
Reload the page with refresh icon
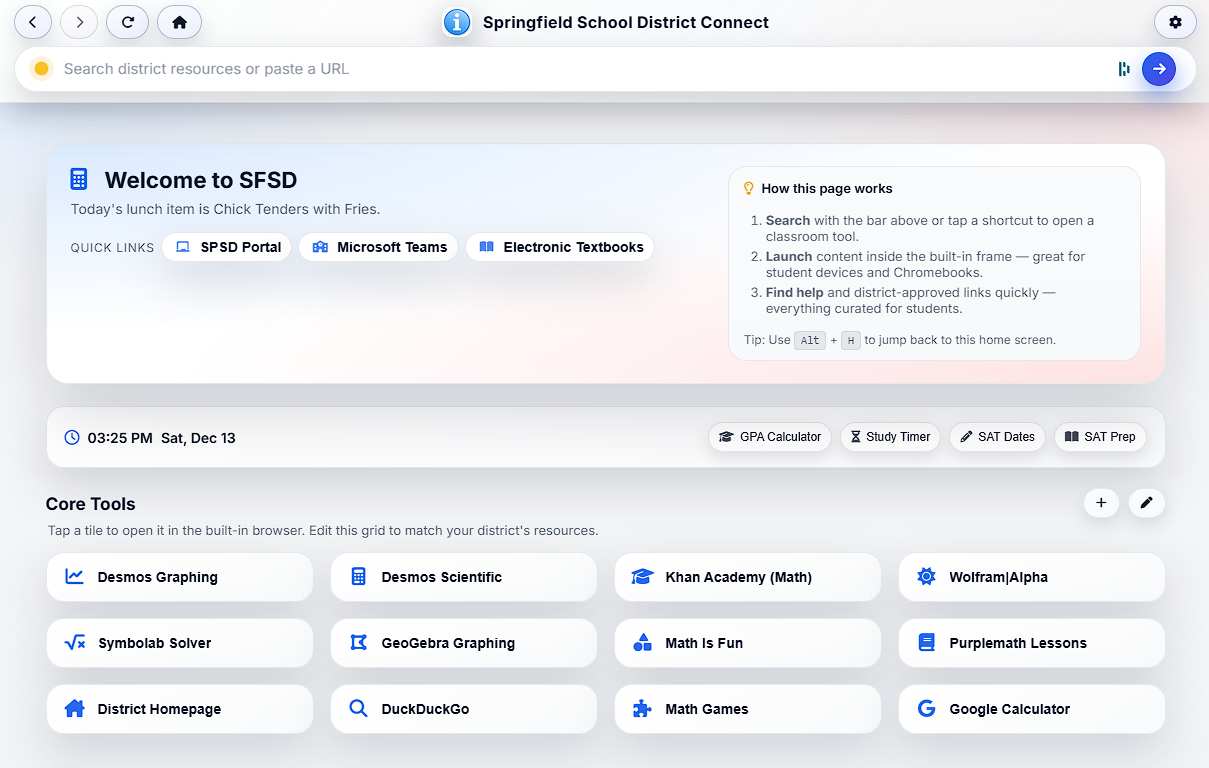[127, 22]
